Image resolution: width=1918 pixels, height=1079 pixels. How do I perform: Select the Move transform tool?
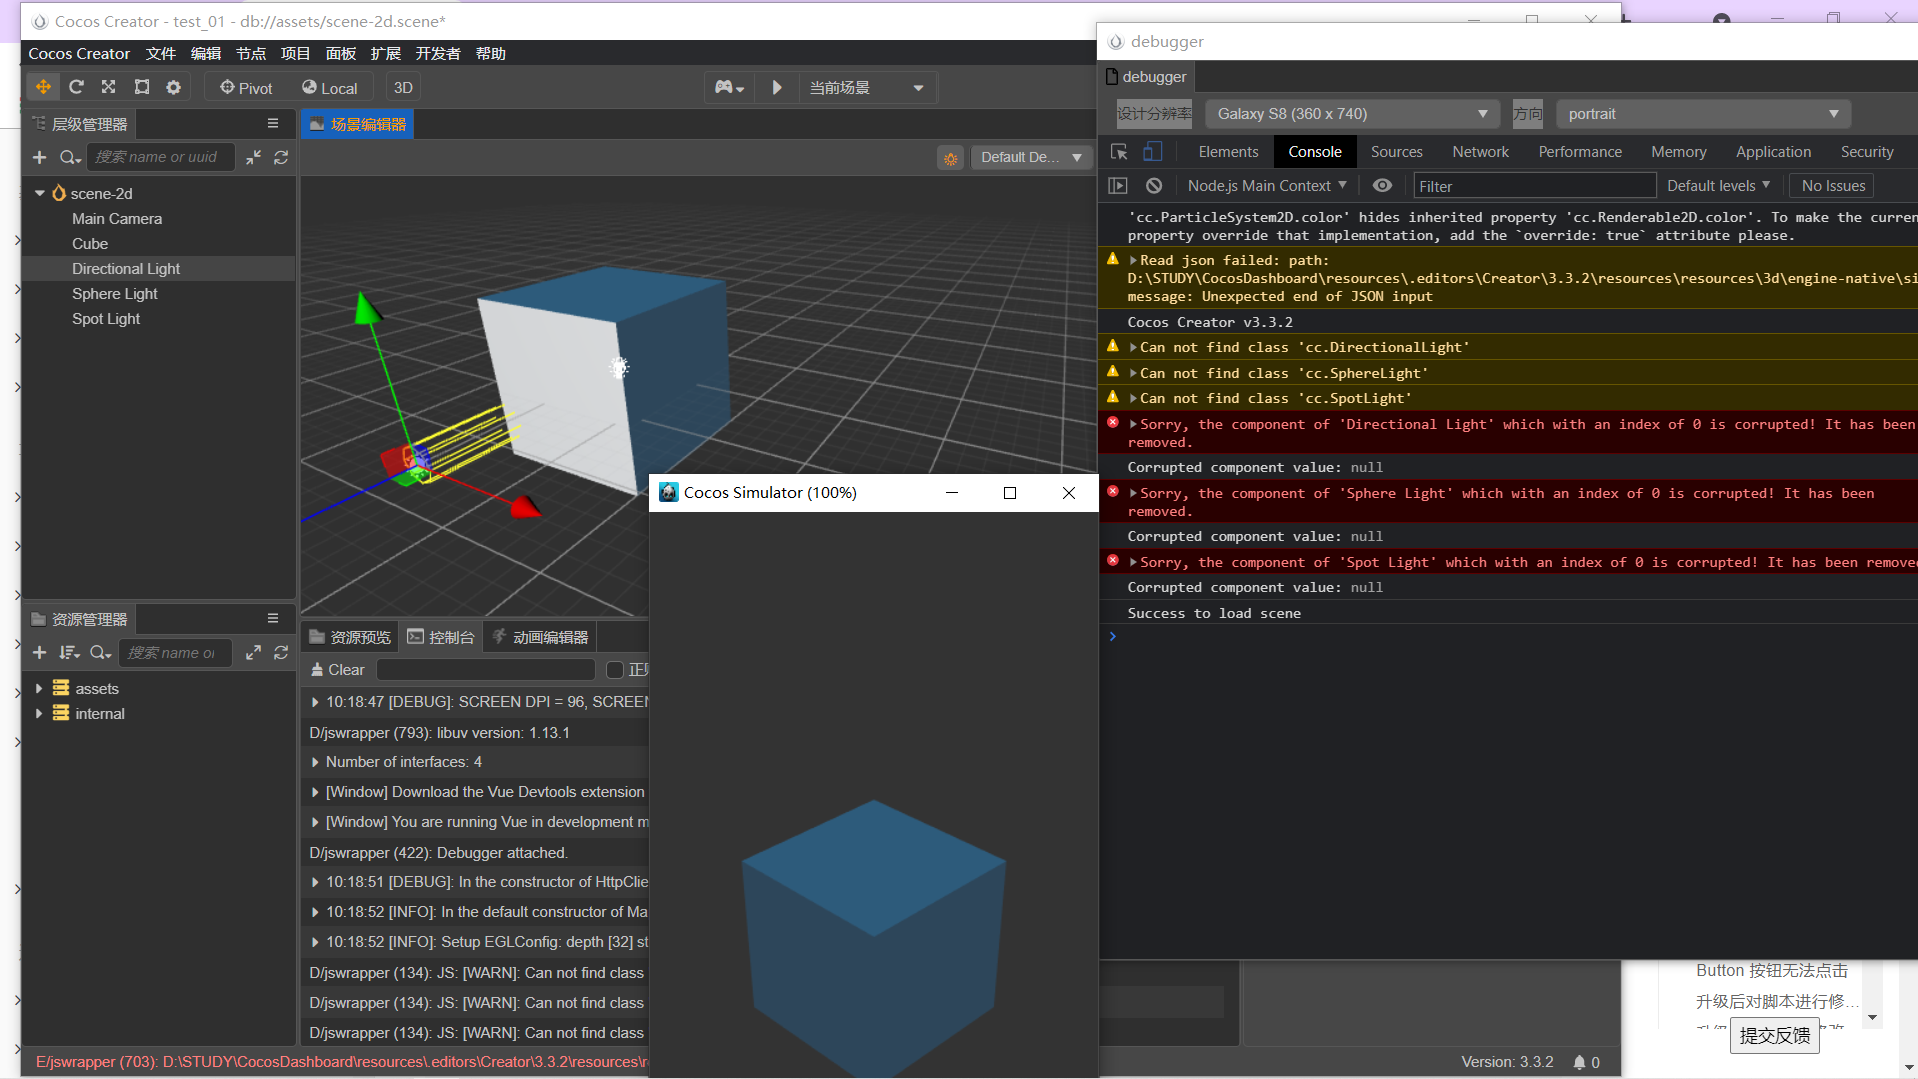43,87
